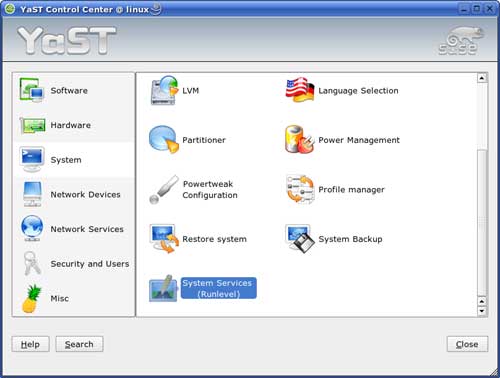Click the Misc pineapple icon
The image size is (500, 378).
tap(31, 299)
